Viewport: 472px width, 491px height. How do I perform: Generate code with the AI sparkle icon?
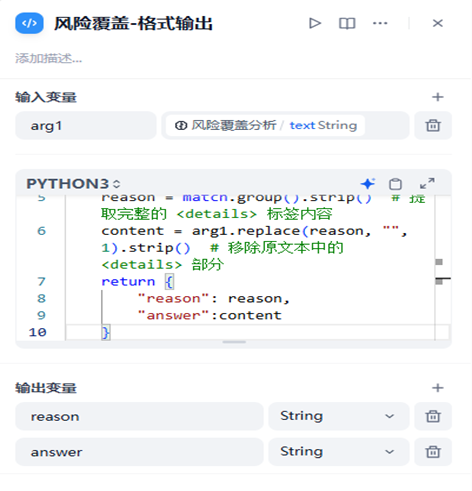tap(368, 184)
